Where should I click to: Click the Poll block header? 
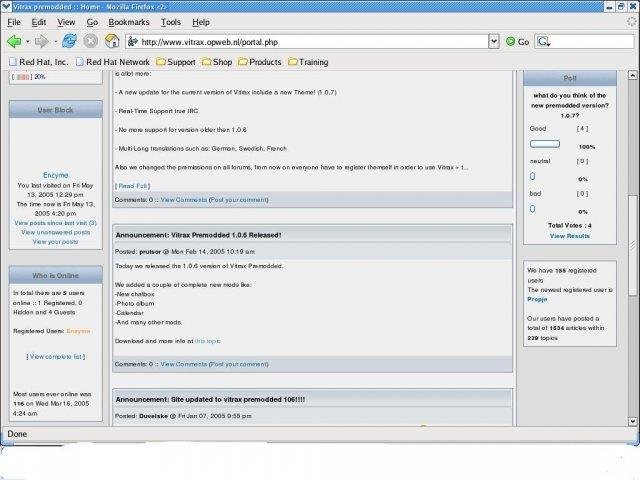pos(570,78)
